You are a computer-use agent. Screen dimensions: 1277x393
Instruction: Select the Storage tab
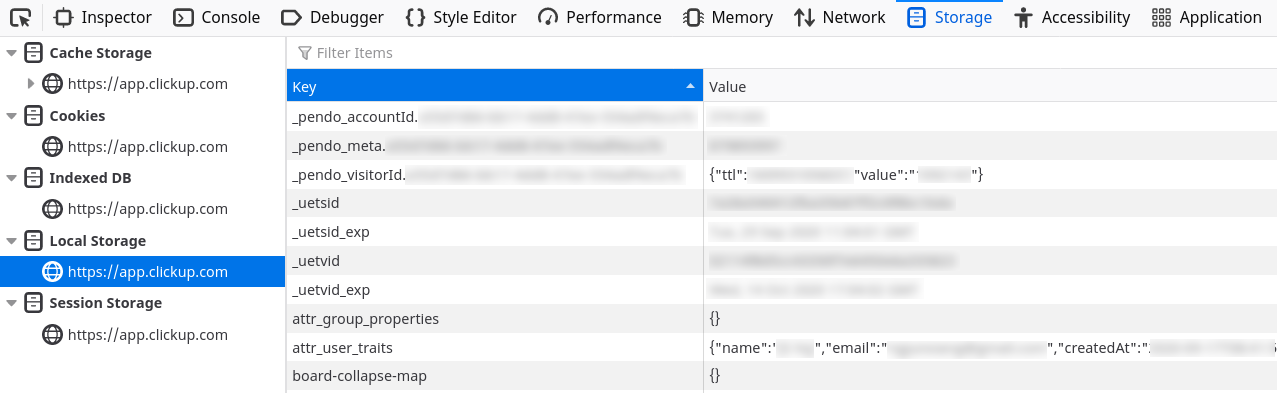pos(950,17)
